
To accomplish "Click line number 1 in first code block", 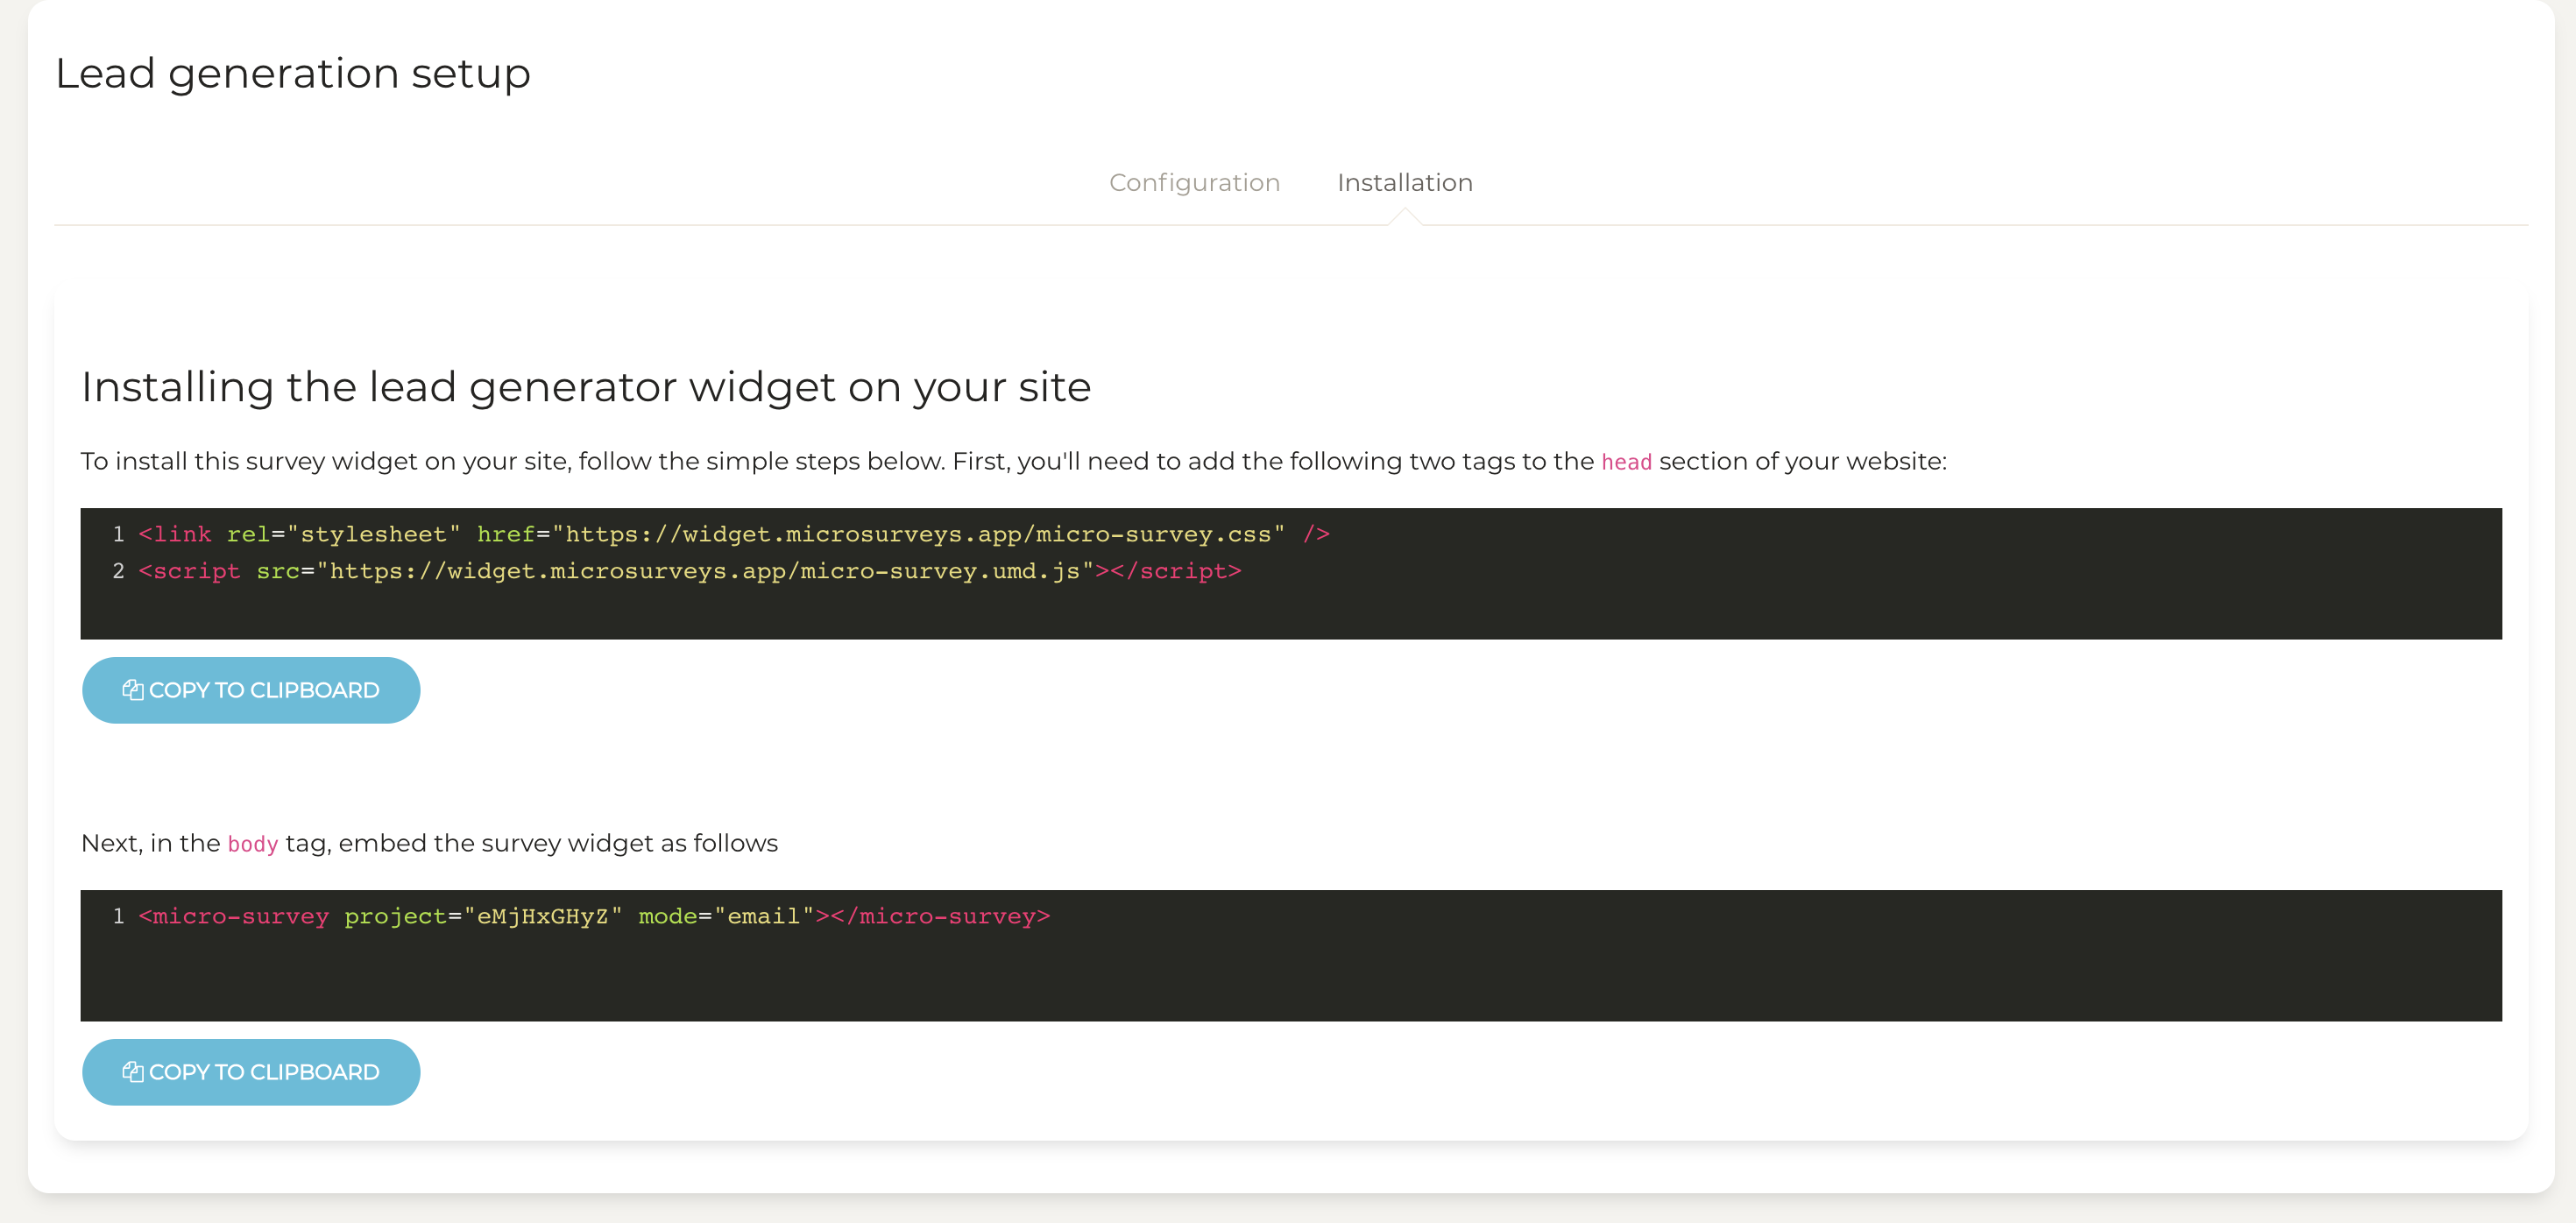I will pos(118,534).
